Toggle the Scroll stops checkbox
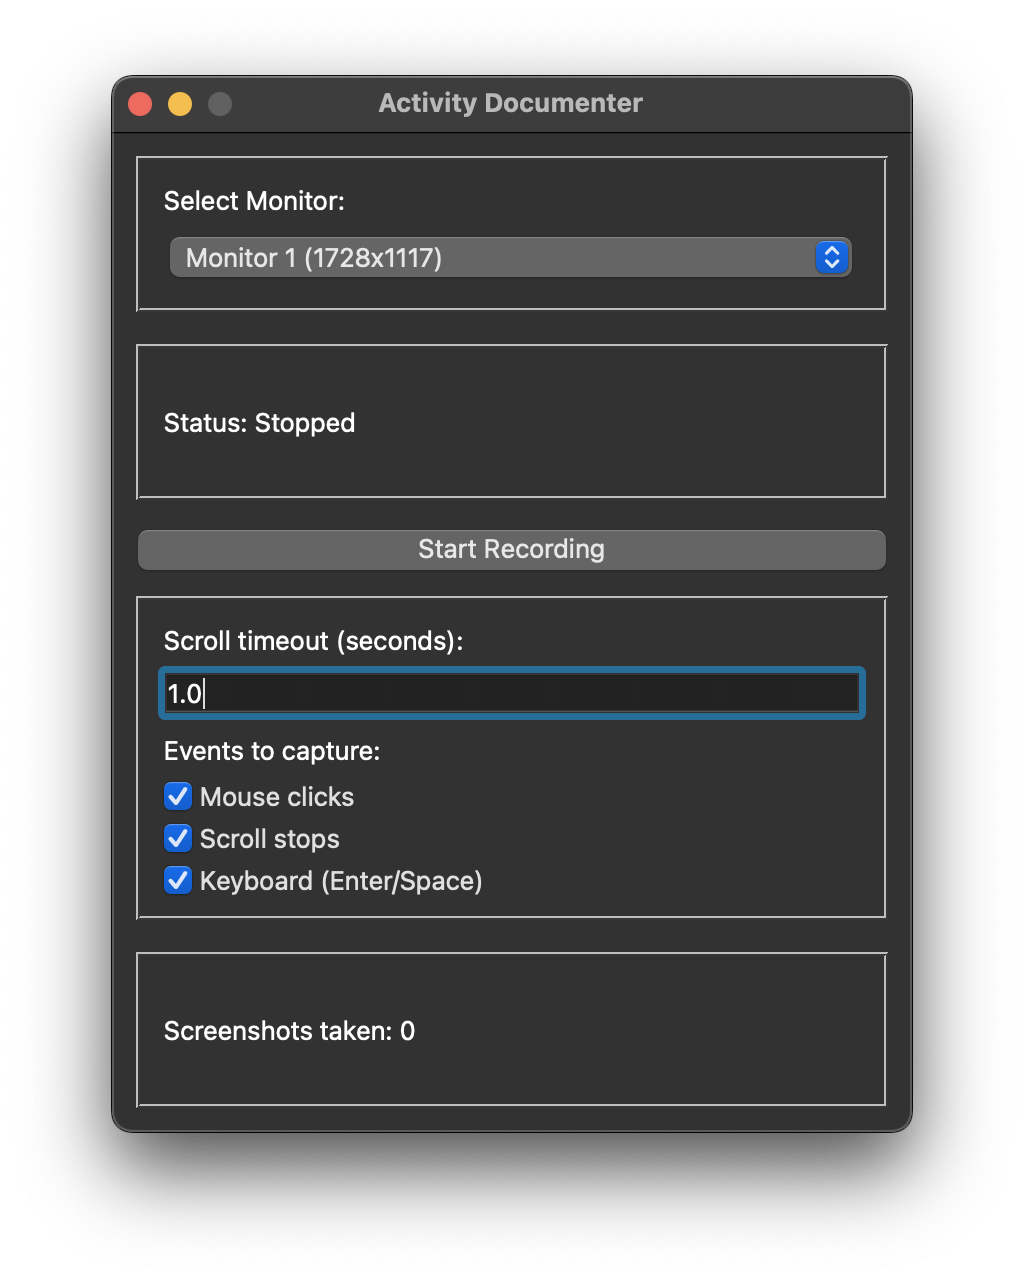Viewport: 1024px width, 1280px height. pos(178,839)
